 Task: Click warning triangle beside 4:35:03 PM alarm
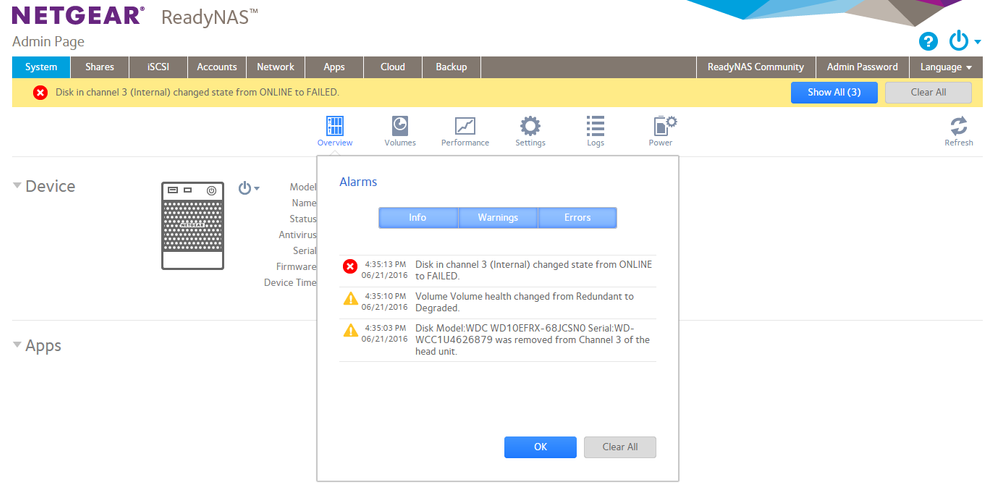(350, 330)
